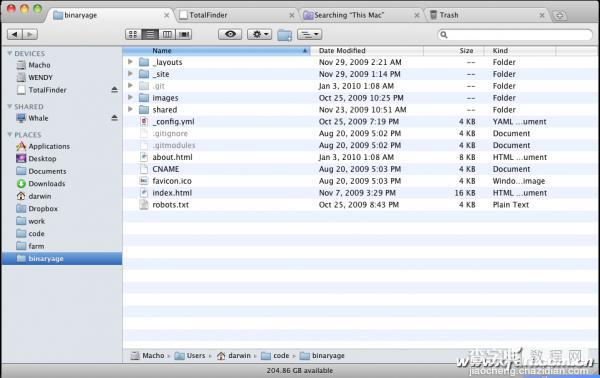This screenshot has width=600, height=378.
Task: Switch to column view mode
Action: point(167,34)
